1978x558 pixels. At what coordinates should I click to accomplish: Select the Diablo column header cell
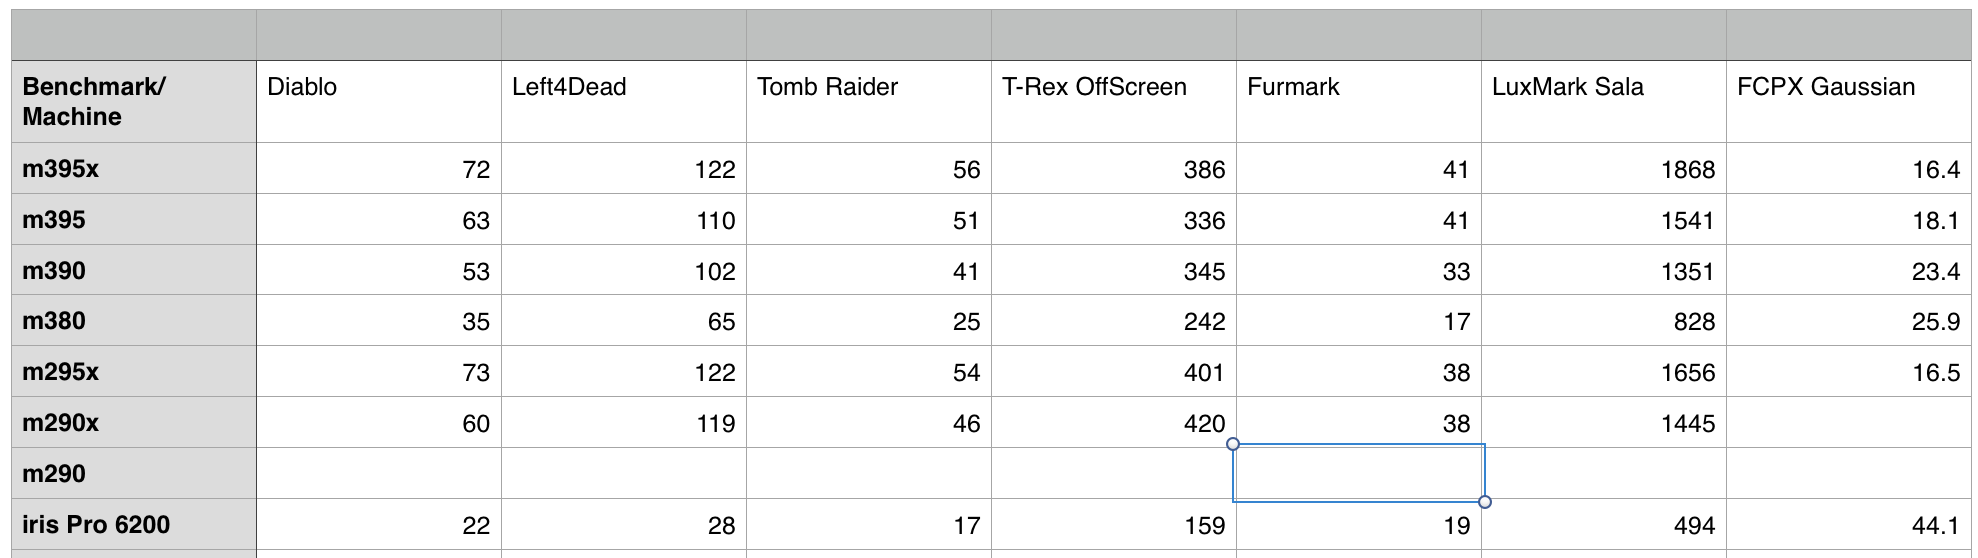378,101
